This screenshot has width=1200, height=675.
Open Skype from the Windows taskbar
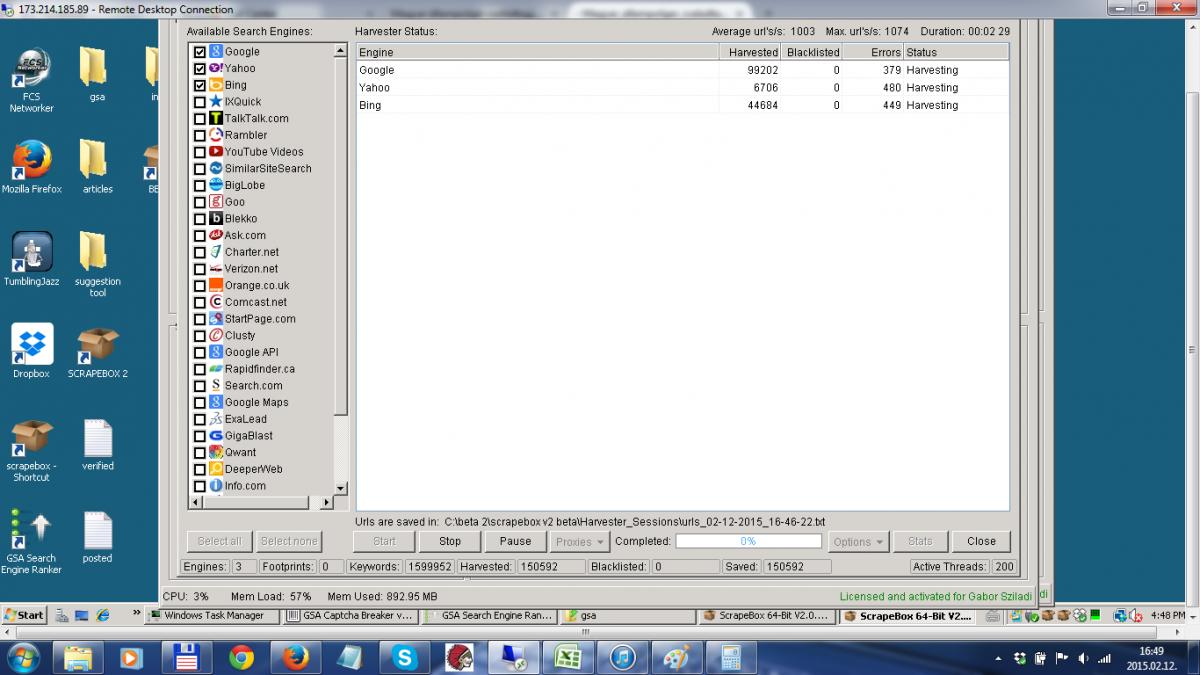pyautogui.click(x=405, y=657)
